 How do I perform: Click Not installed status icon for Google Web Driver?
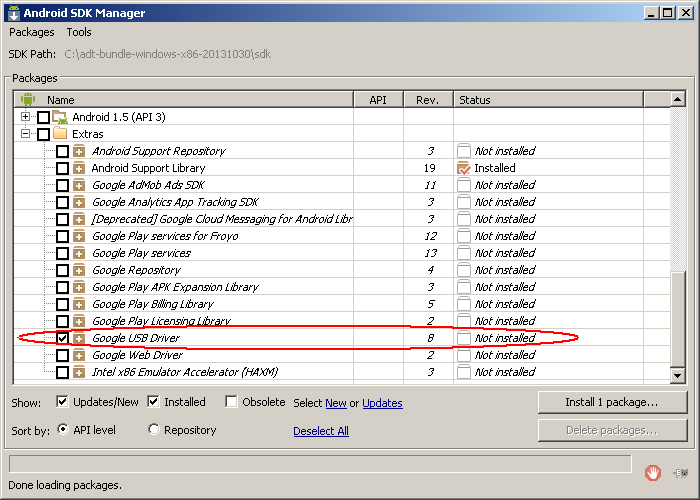(x=464, y=355)
